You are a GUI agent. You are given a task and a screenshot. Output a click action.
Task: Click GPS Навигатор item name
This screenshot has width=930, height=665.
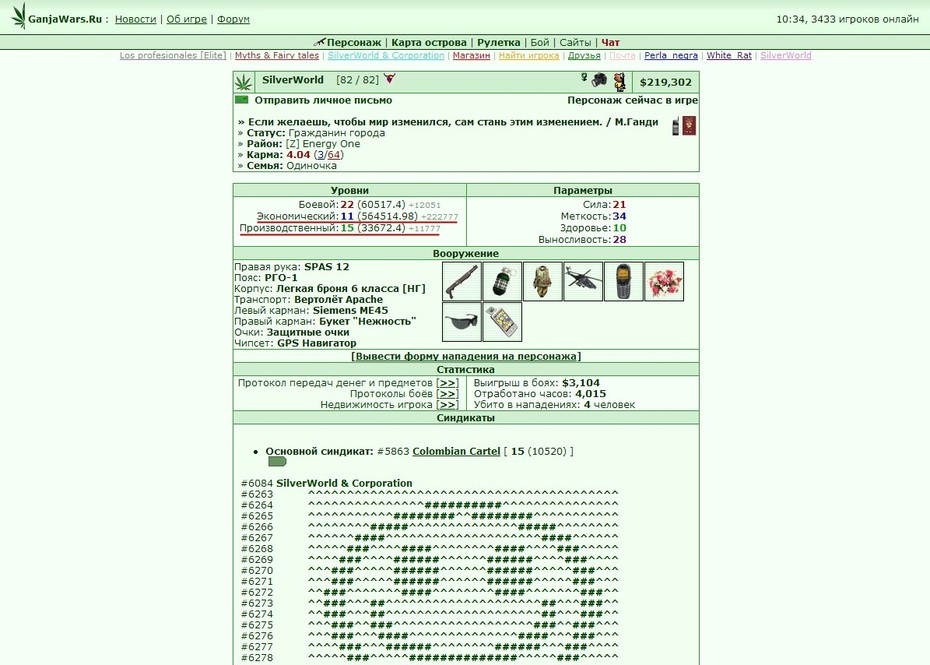[317, 343]
